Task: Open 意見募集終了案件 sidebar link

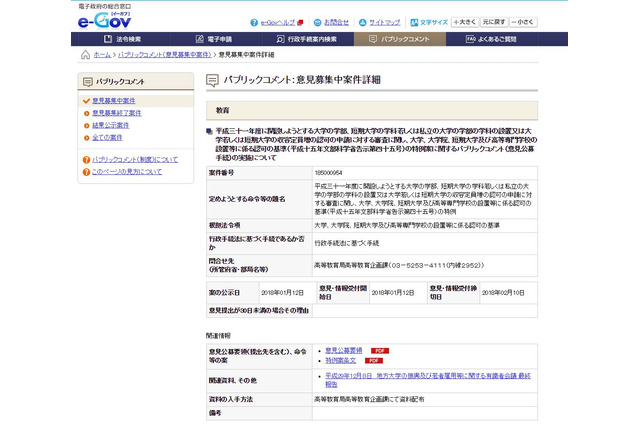Action: coord(117,113)
